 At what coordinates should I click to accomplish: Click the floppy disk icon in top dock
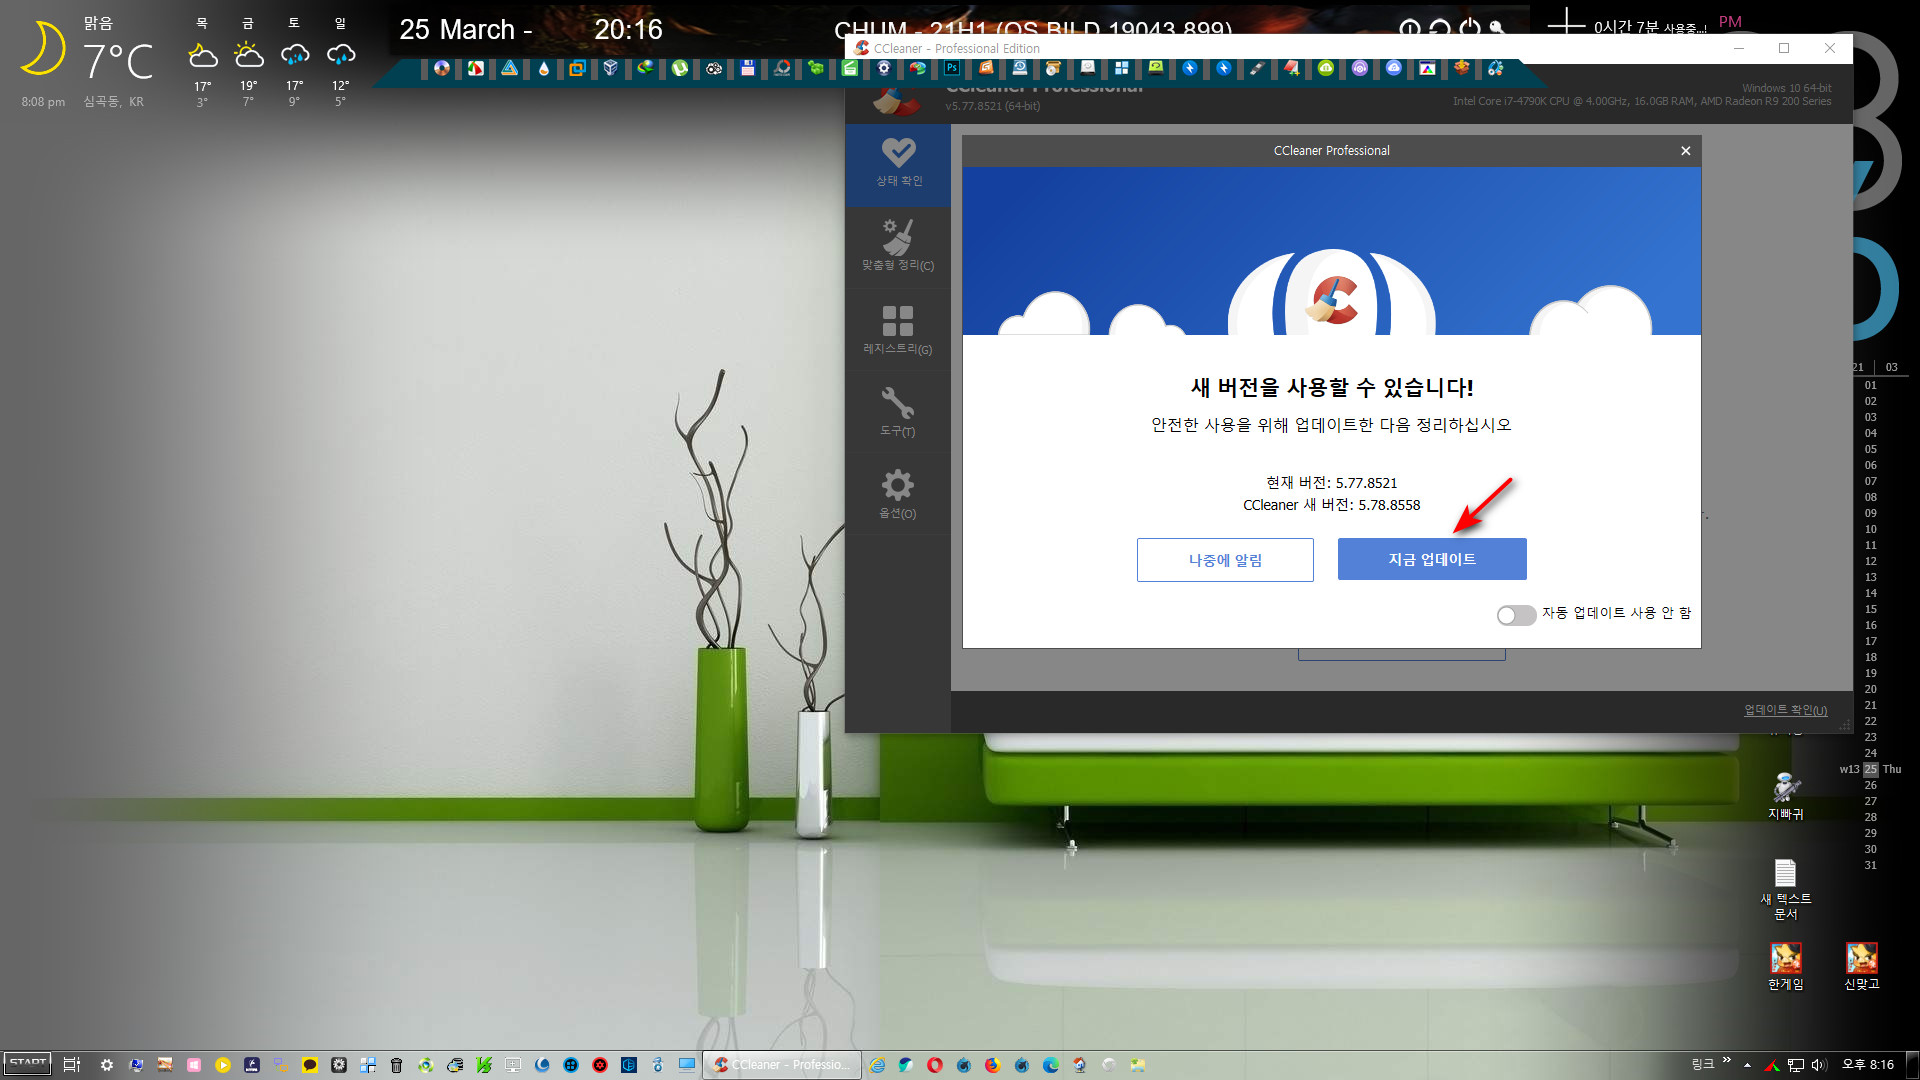coord(747,68)
